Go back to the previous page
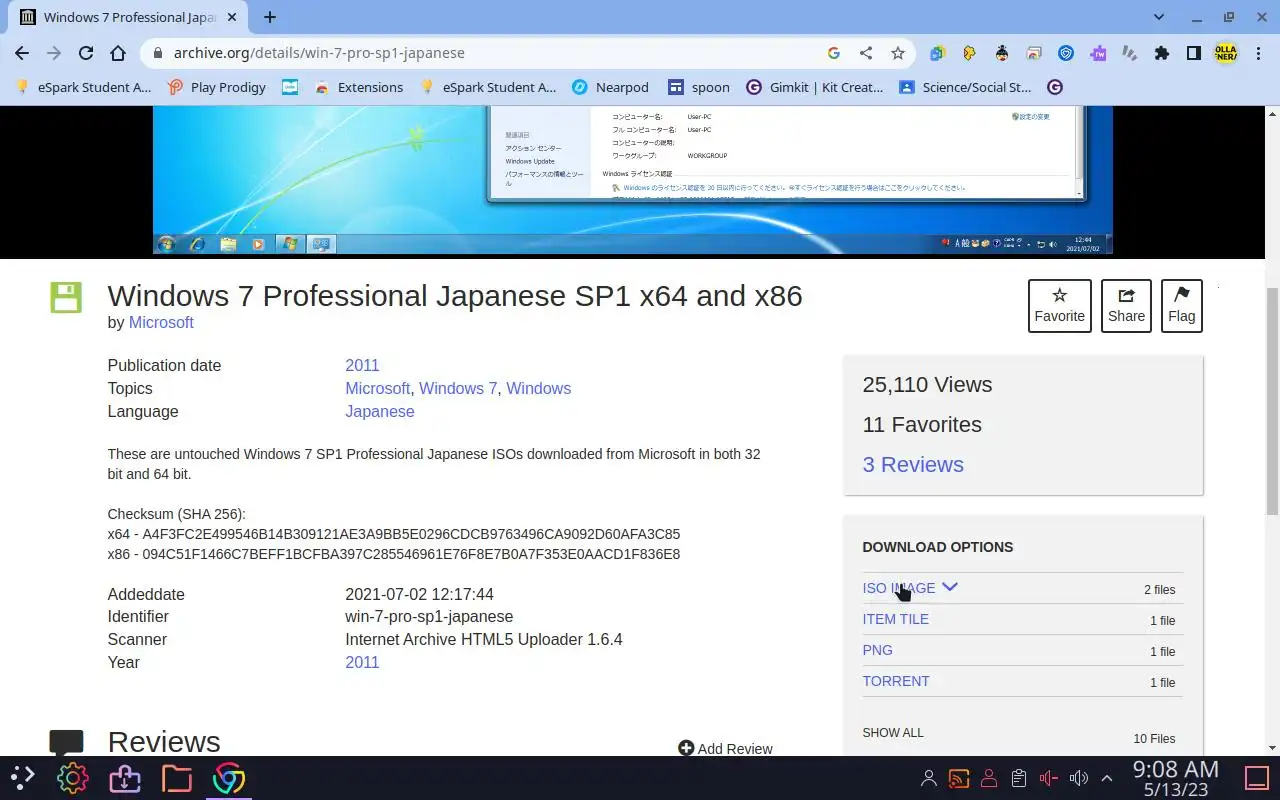This screenshot has height=800, width=1280. [22, 53]
